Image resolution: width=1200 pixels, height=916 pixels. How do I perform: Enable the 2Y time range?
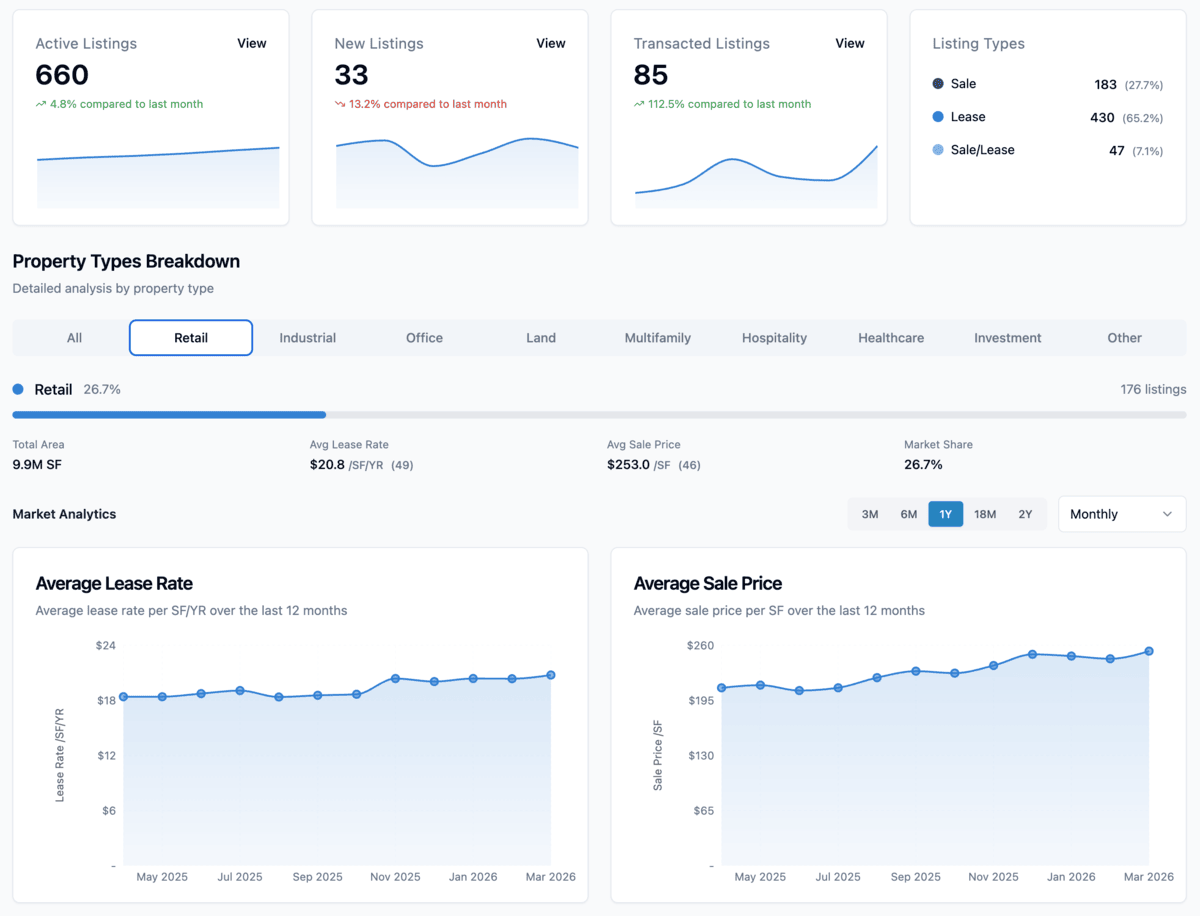pyautogui.click(x=1025, y=513)
